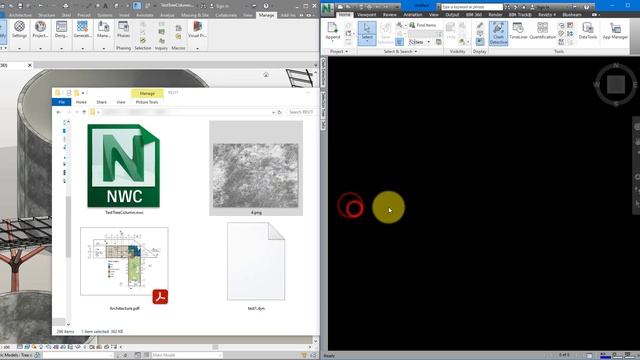The image size is (640, 360).
Task: Open Navisworks Viewpoint tab
Action: click(x=367, y=15)
